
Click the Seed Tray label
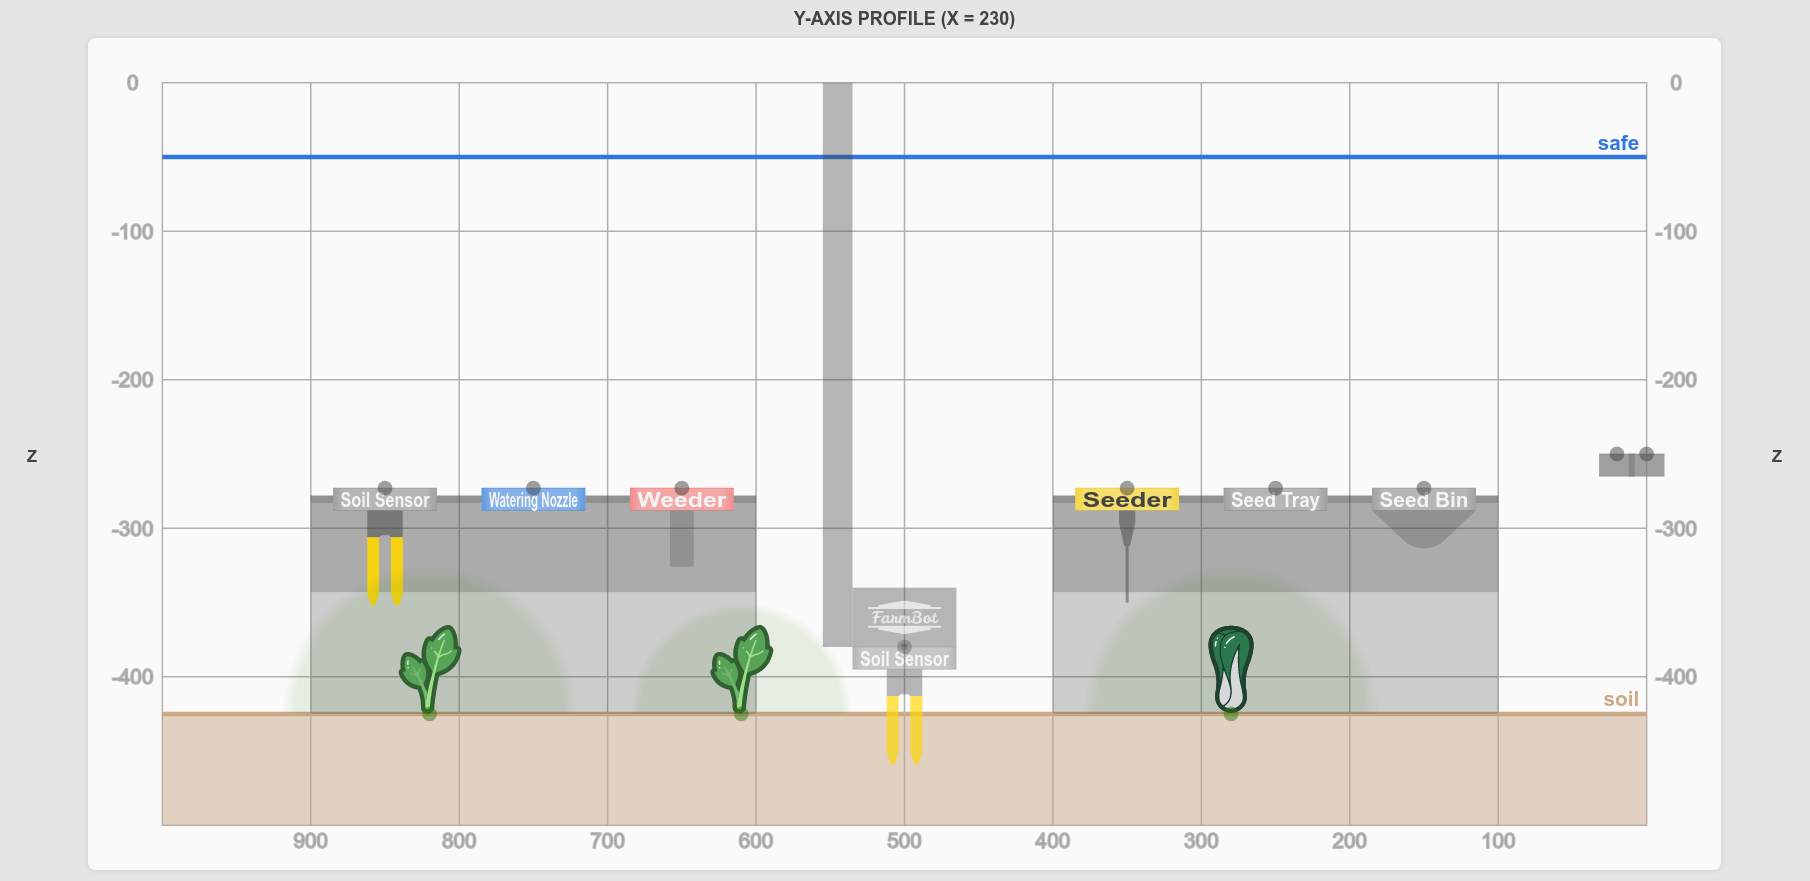pos(1275,500)
